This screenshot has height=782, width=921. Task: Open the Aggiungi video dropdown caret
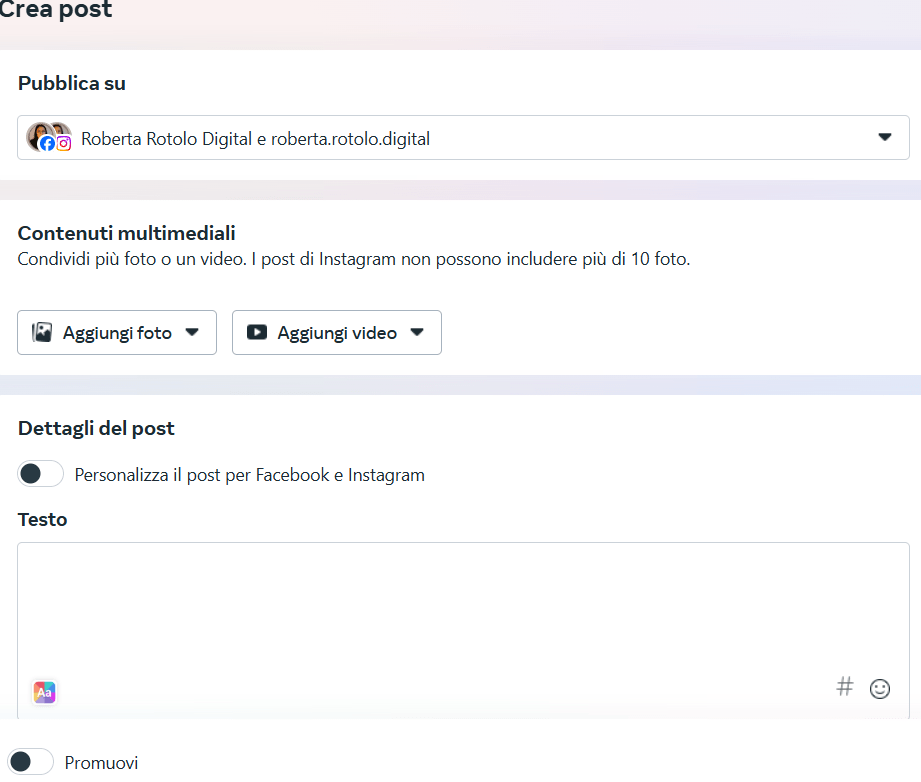[x=418, y=333]
